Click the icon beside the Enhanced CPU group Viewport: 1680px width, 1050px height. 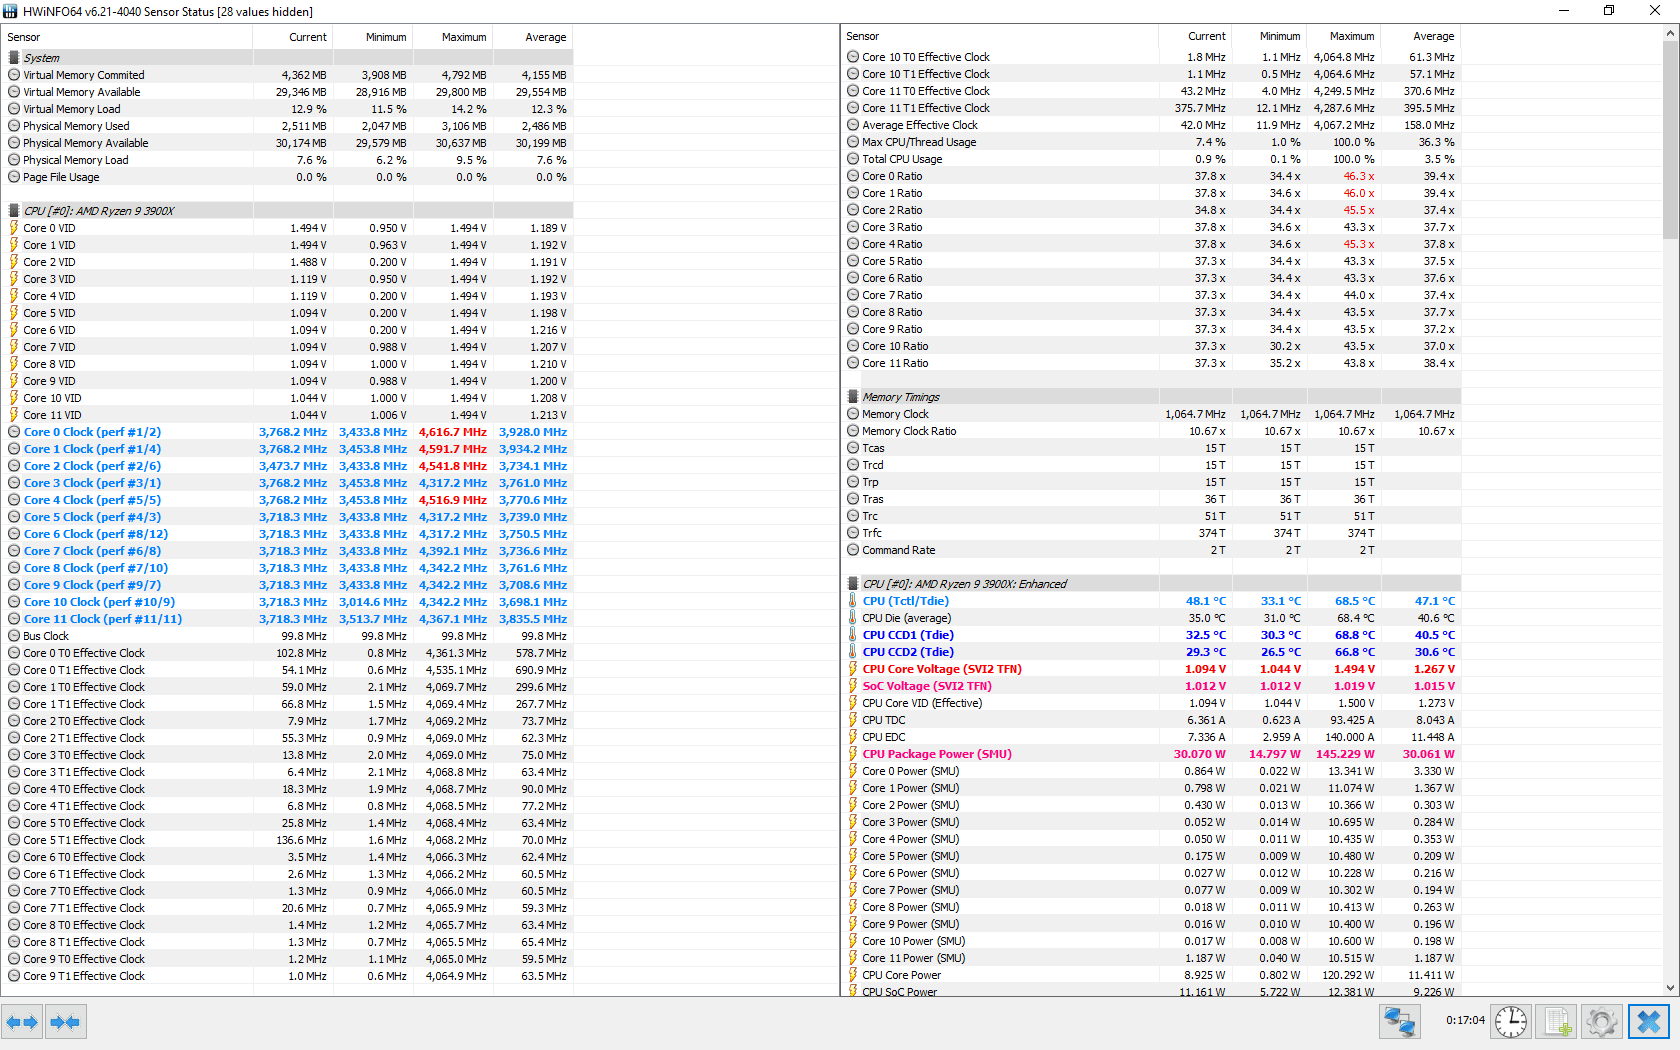click(853, 584)
